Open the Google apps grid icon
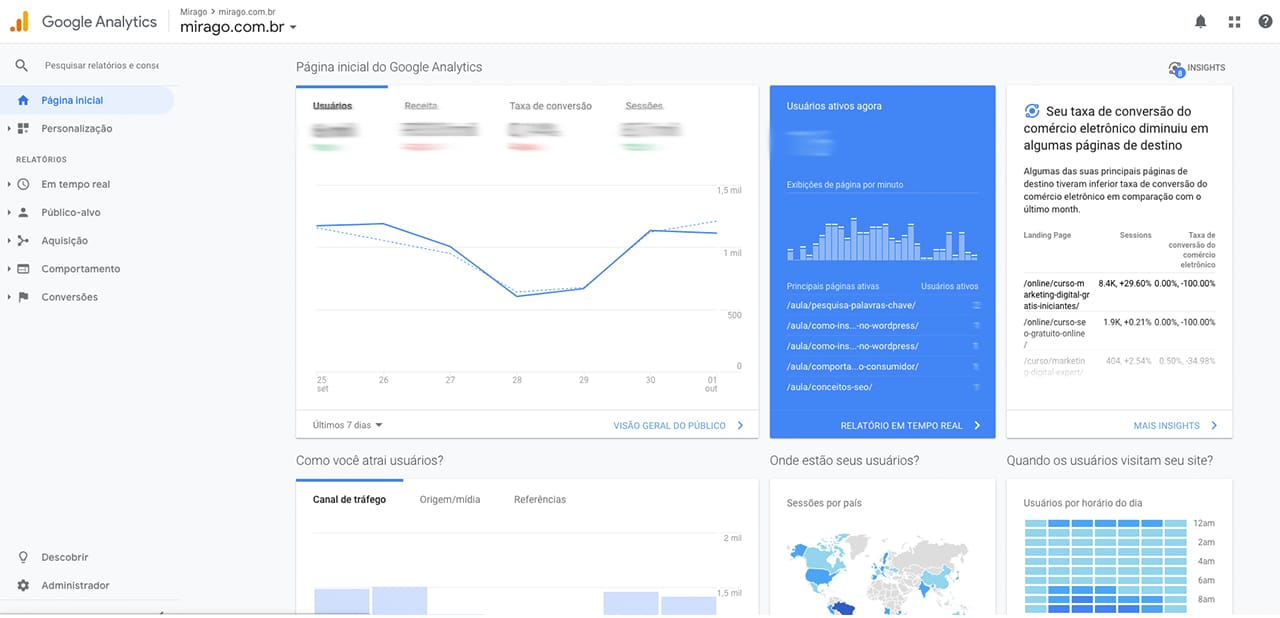The image size is (1280, 618). tap(1234, 22)
